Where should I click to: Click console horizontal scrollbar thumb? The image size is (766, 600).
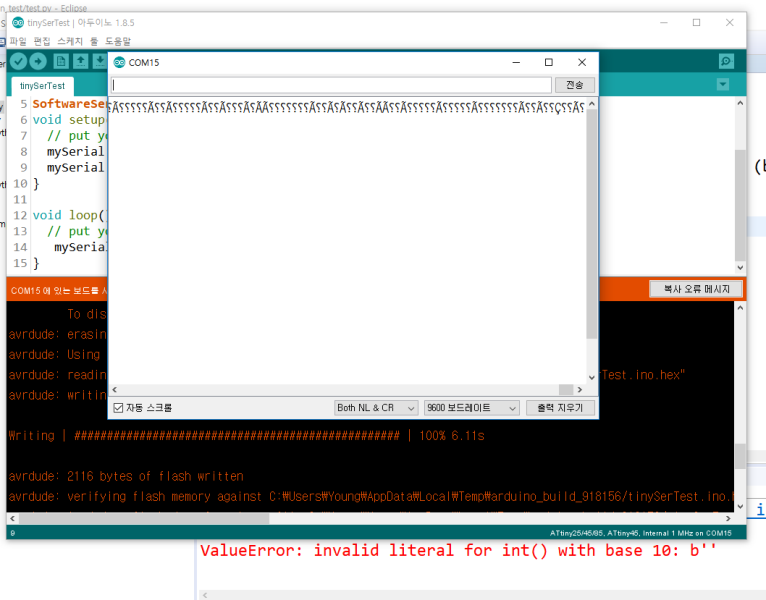coord(144,518)
